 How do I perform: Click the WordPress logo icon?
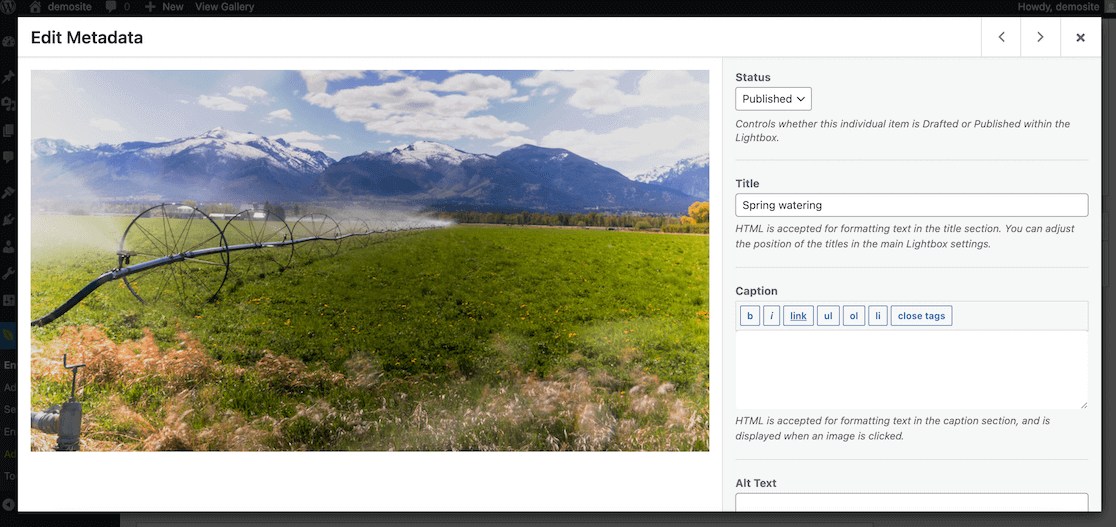click(10, 7)
